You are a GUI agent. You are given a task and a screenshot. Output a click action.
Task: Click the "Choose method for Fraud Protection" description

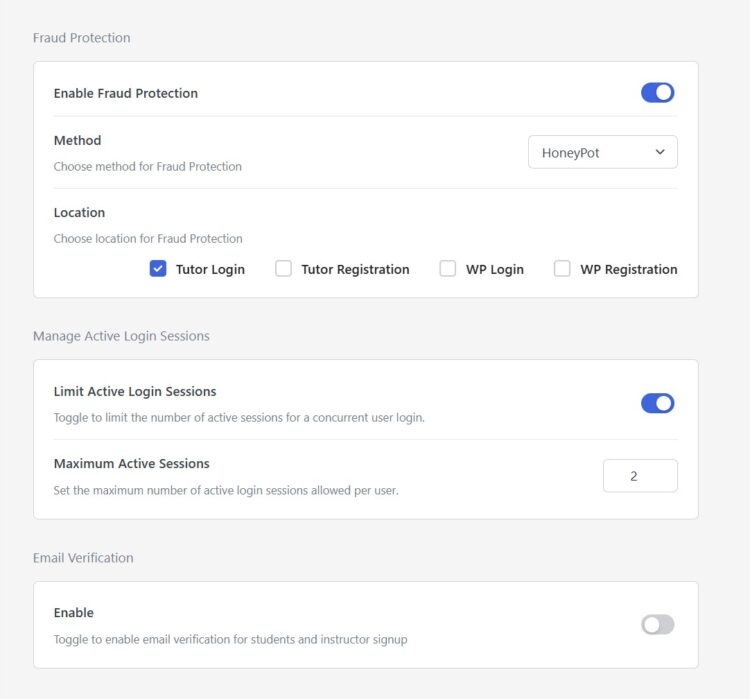(x=147, y=166)
